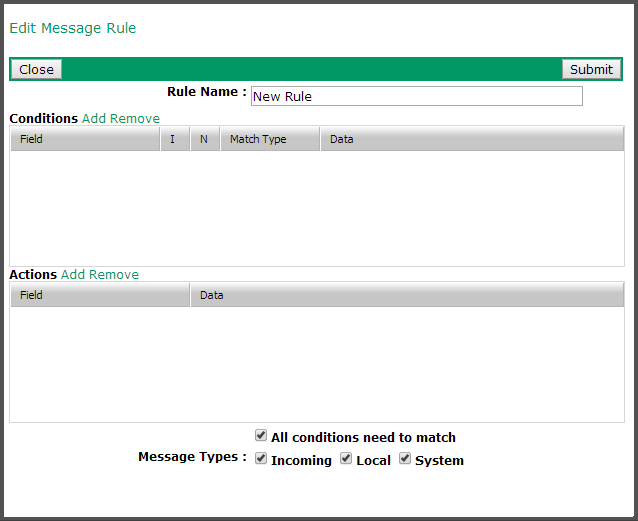Toggle All conditions need to match
This screenshot has width=638, height=521.
[261, 436]
